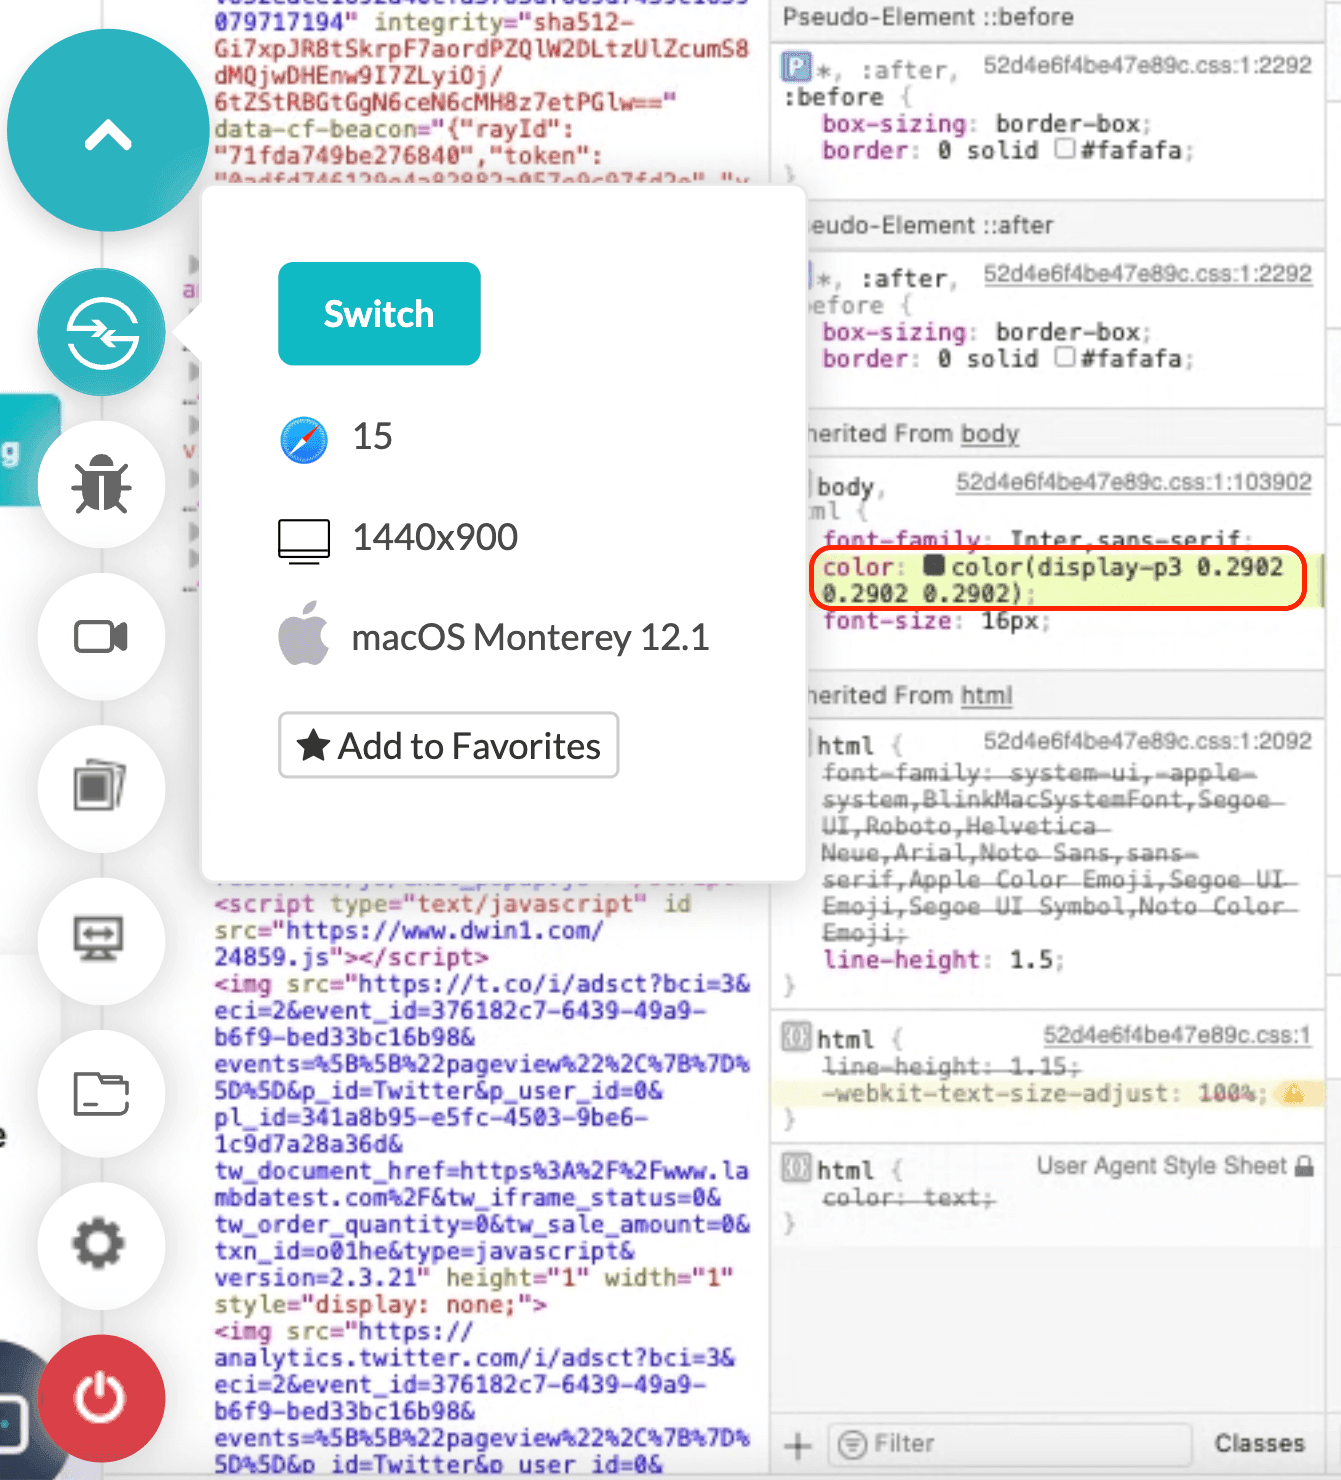
Task: Click the filter icon in the Filter field
Action: pyautogui.click(x=852, y=1444)
